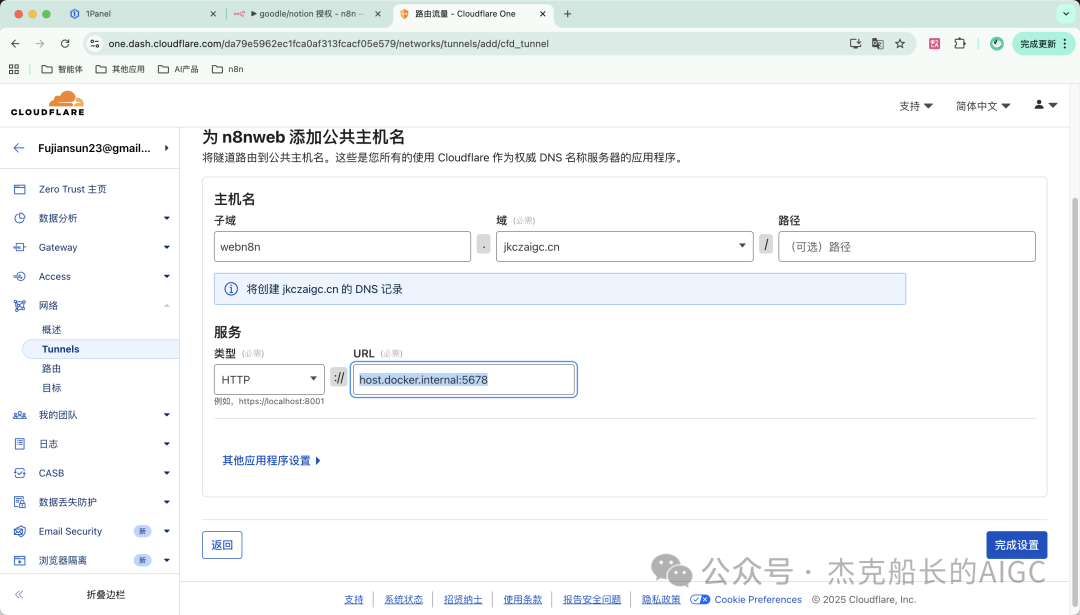Click the browser back arrow
1080x615 pixels.
click(15, 43)
